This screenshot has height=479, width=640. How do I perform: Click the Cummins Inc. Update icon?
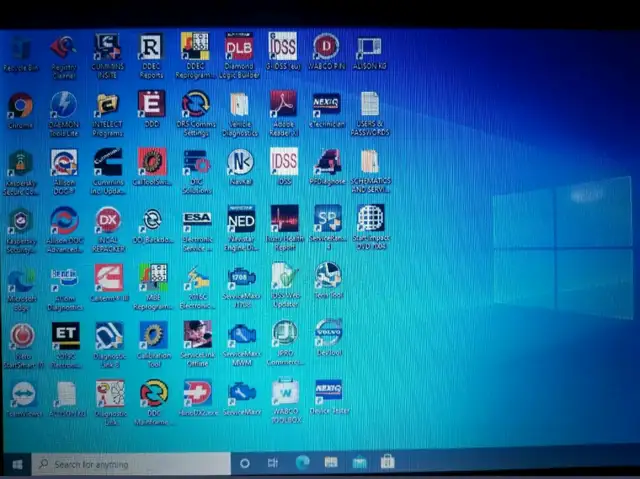coord(108,162)
